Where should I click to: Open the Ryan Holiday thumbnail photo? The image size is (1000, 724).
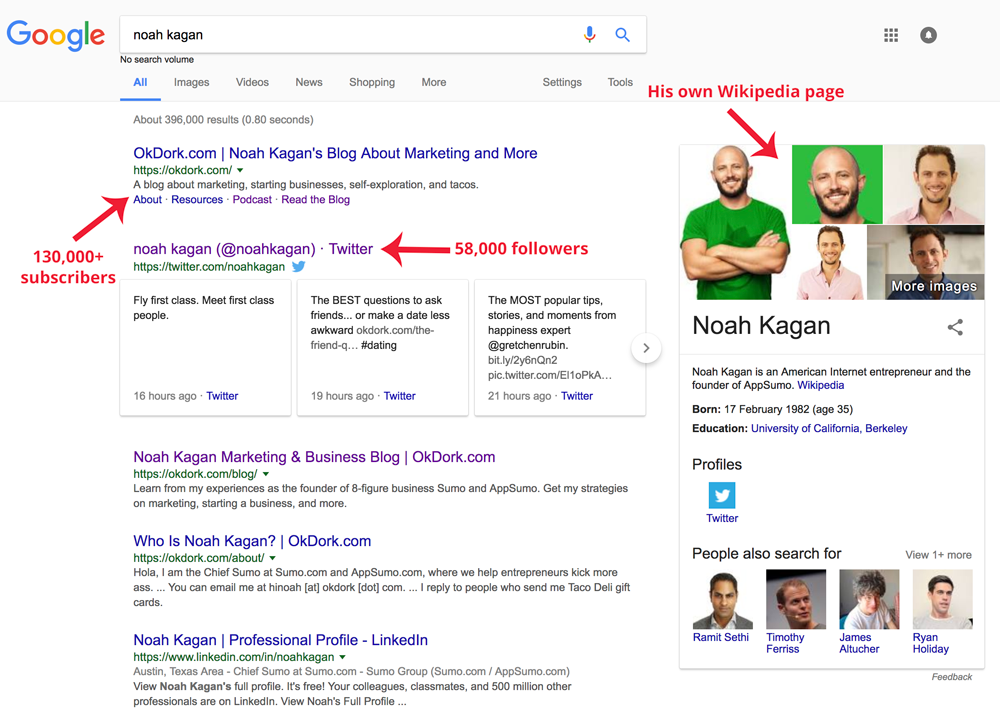tap(943, 600)
